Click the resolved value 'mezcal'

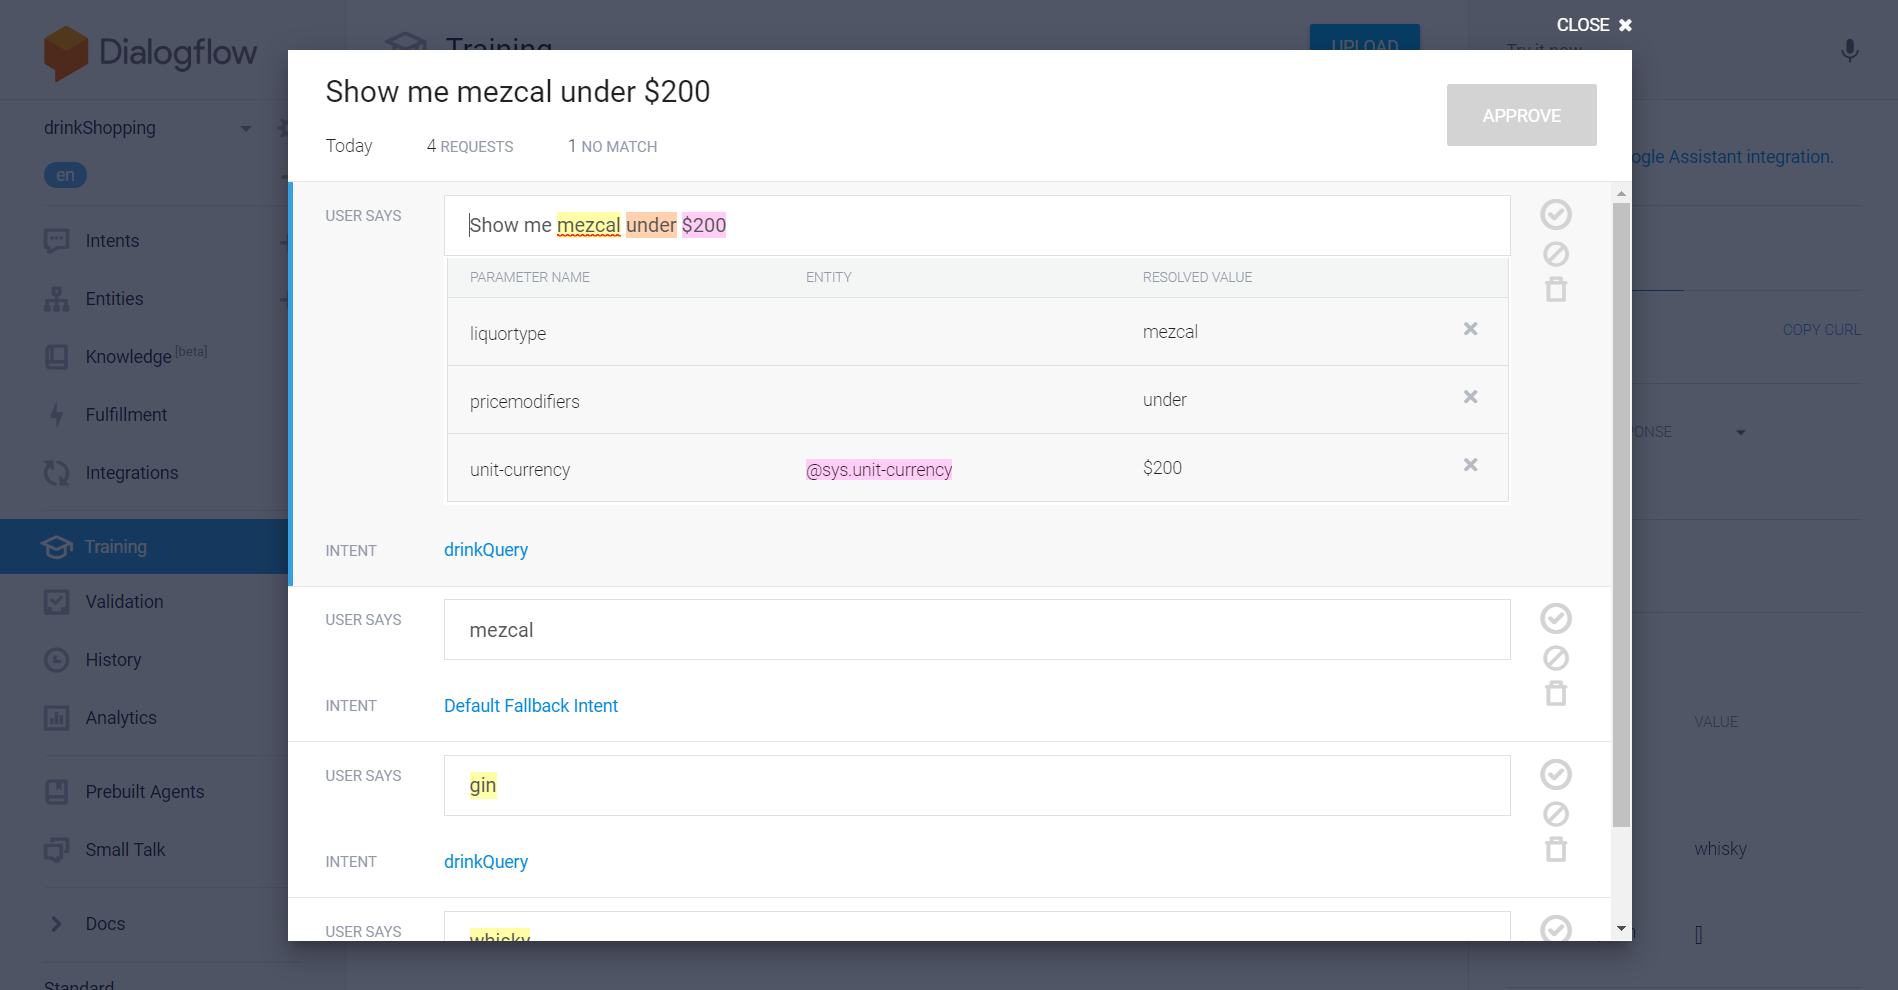pyautogui.click(x=1170, y=332)
